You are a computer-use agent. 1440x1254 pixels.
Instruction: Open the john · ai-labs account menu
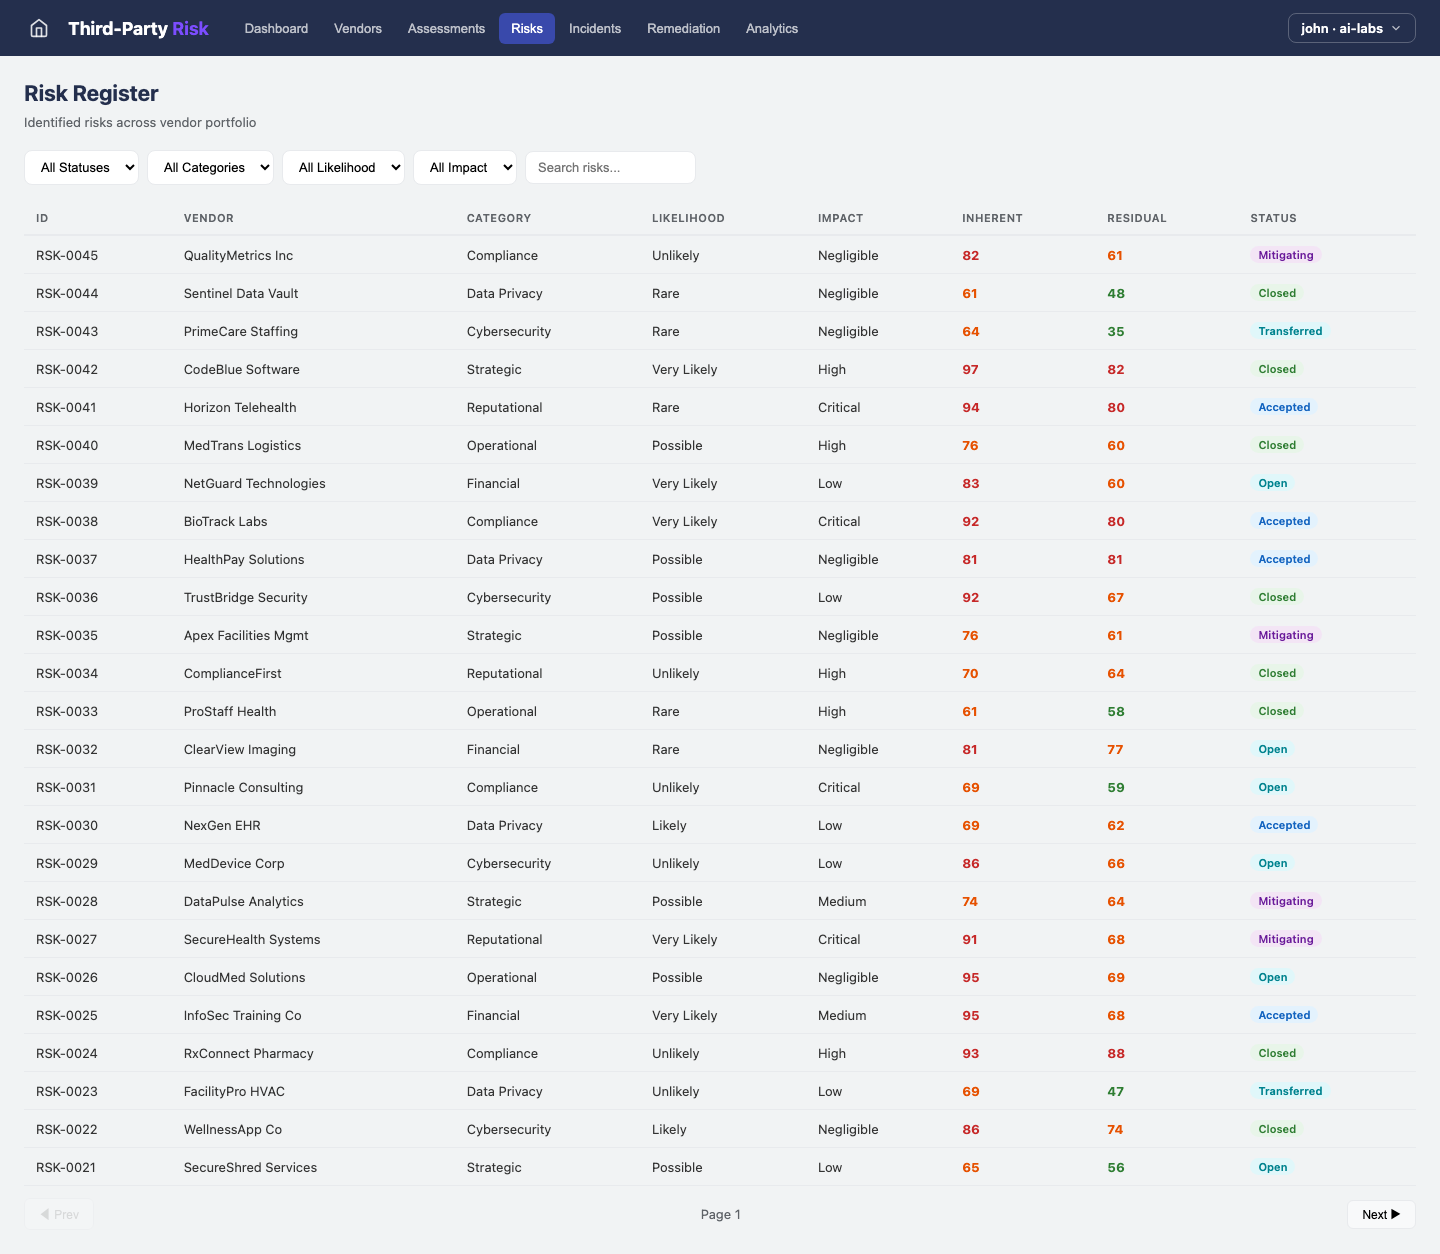point(1351,28)
